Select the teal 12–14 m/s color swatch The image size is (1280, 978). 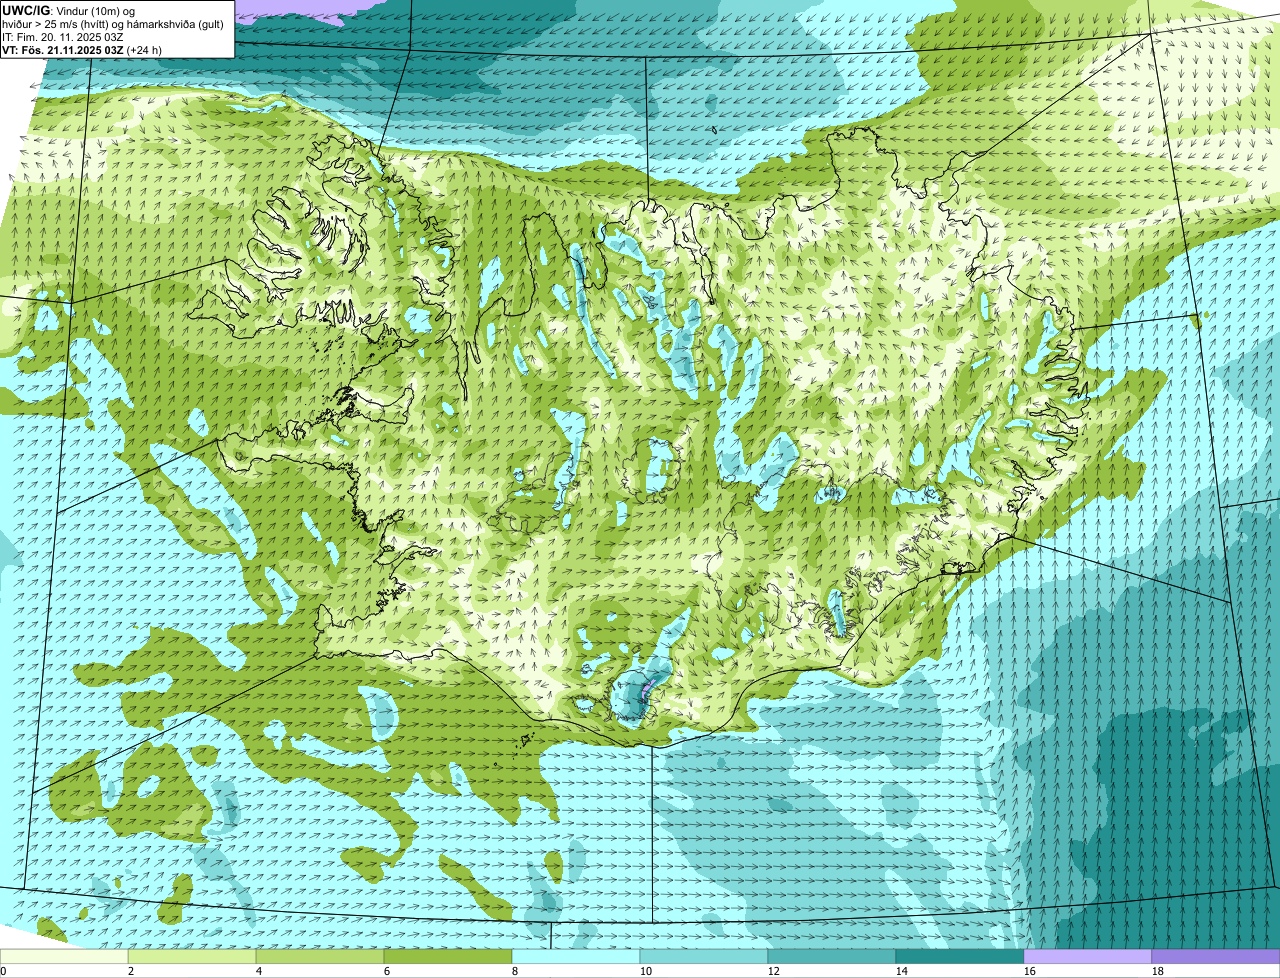click(x=832, y=957)
